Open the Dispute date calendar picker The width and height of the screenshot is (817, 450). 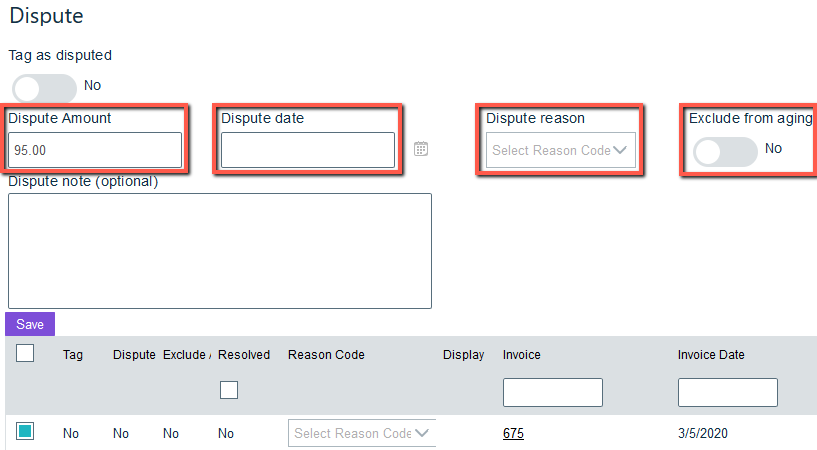pyautogui.click(x=421, y=149)
